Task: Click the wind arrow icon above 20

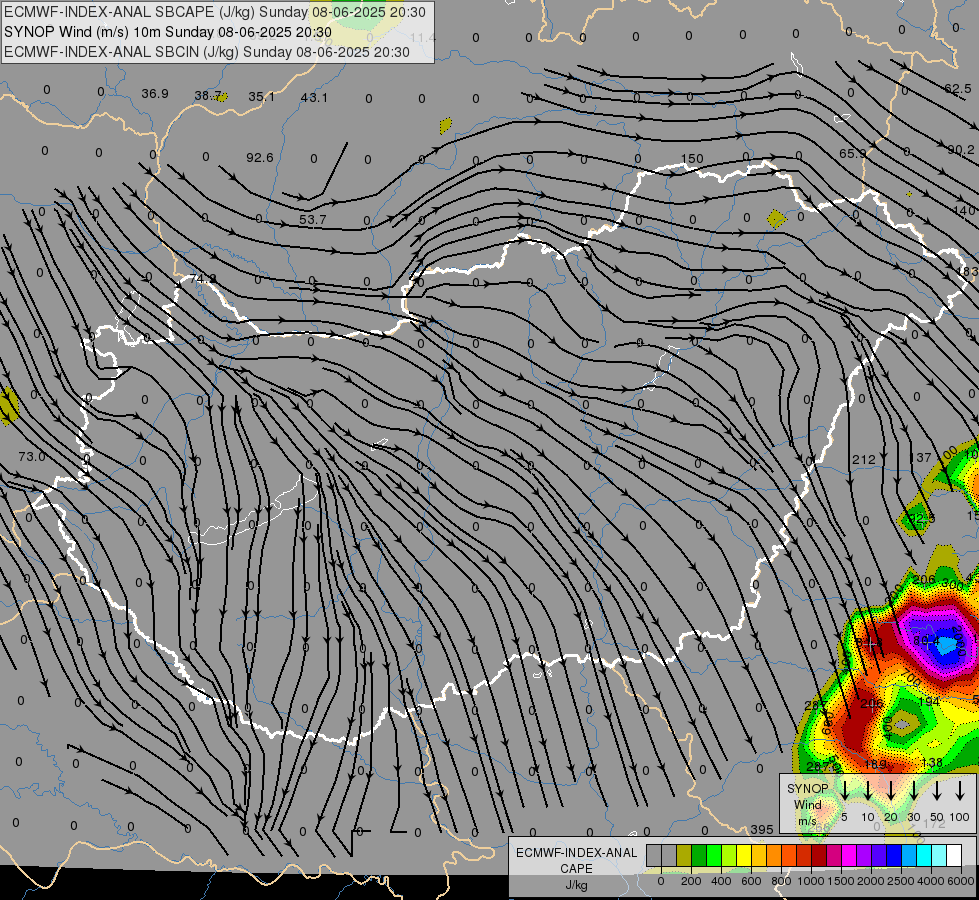Action: pyautogui.click(x=891, y=790)
